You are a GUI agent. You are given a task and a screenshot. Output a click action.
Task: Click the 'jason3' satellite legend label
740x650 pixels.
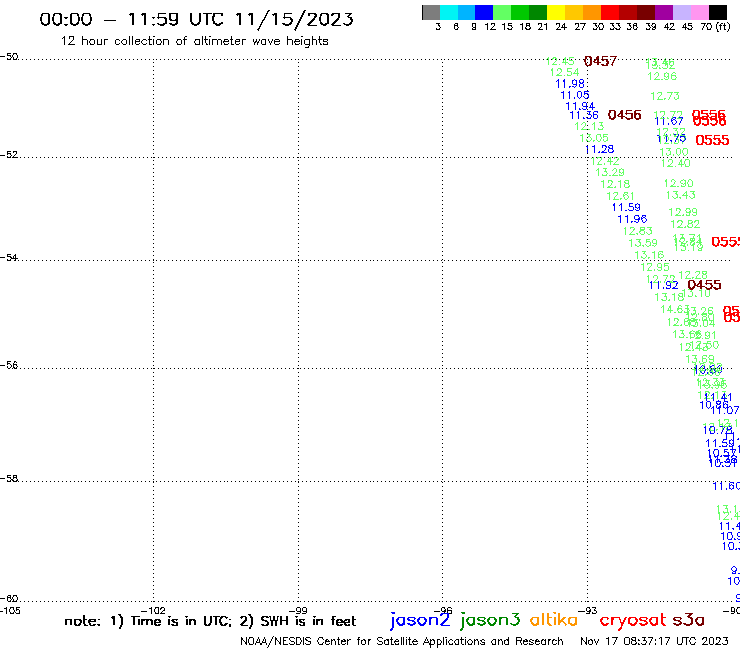[x=490, y=620]
